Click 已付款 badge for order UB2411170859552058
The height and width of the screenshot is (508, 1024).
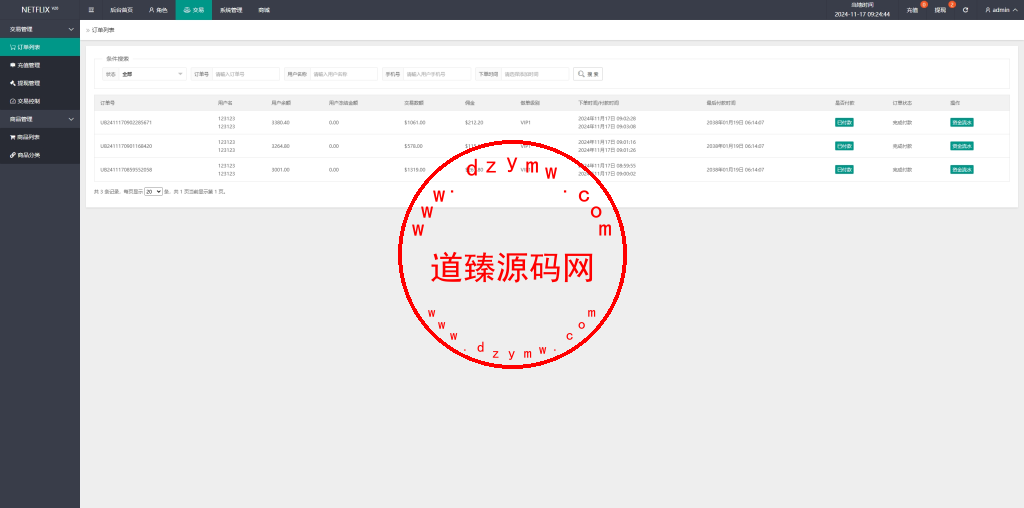pyautogui.click(x=844, y=169)
